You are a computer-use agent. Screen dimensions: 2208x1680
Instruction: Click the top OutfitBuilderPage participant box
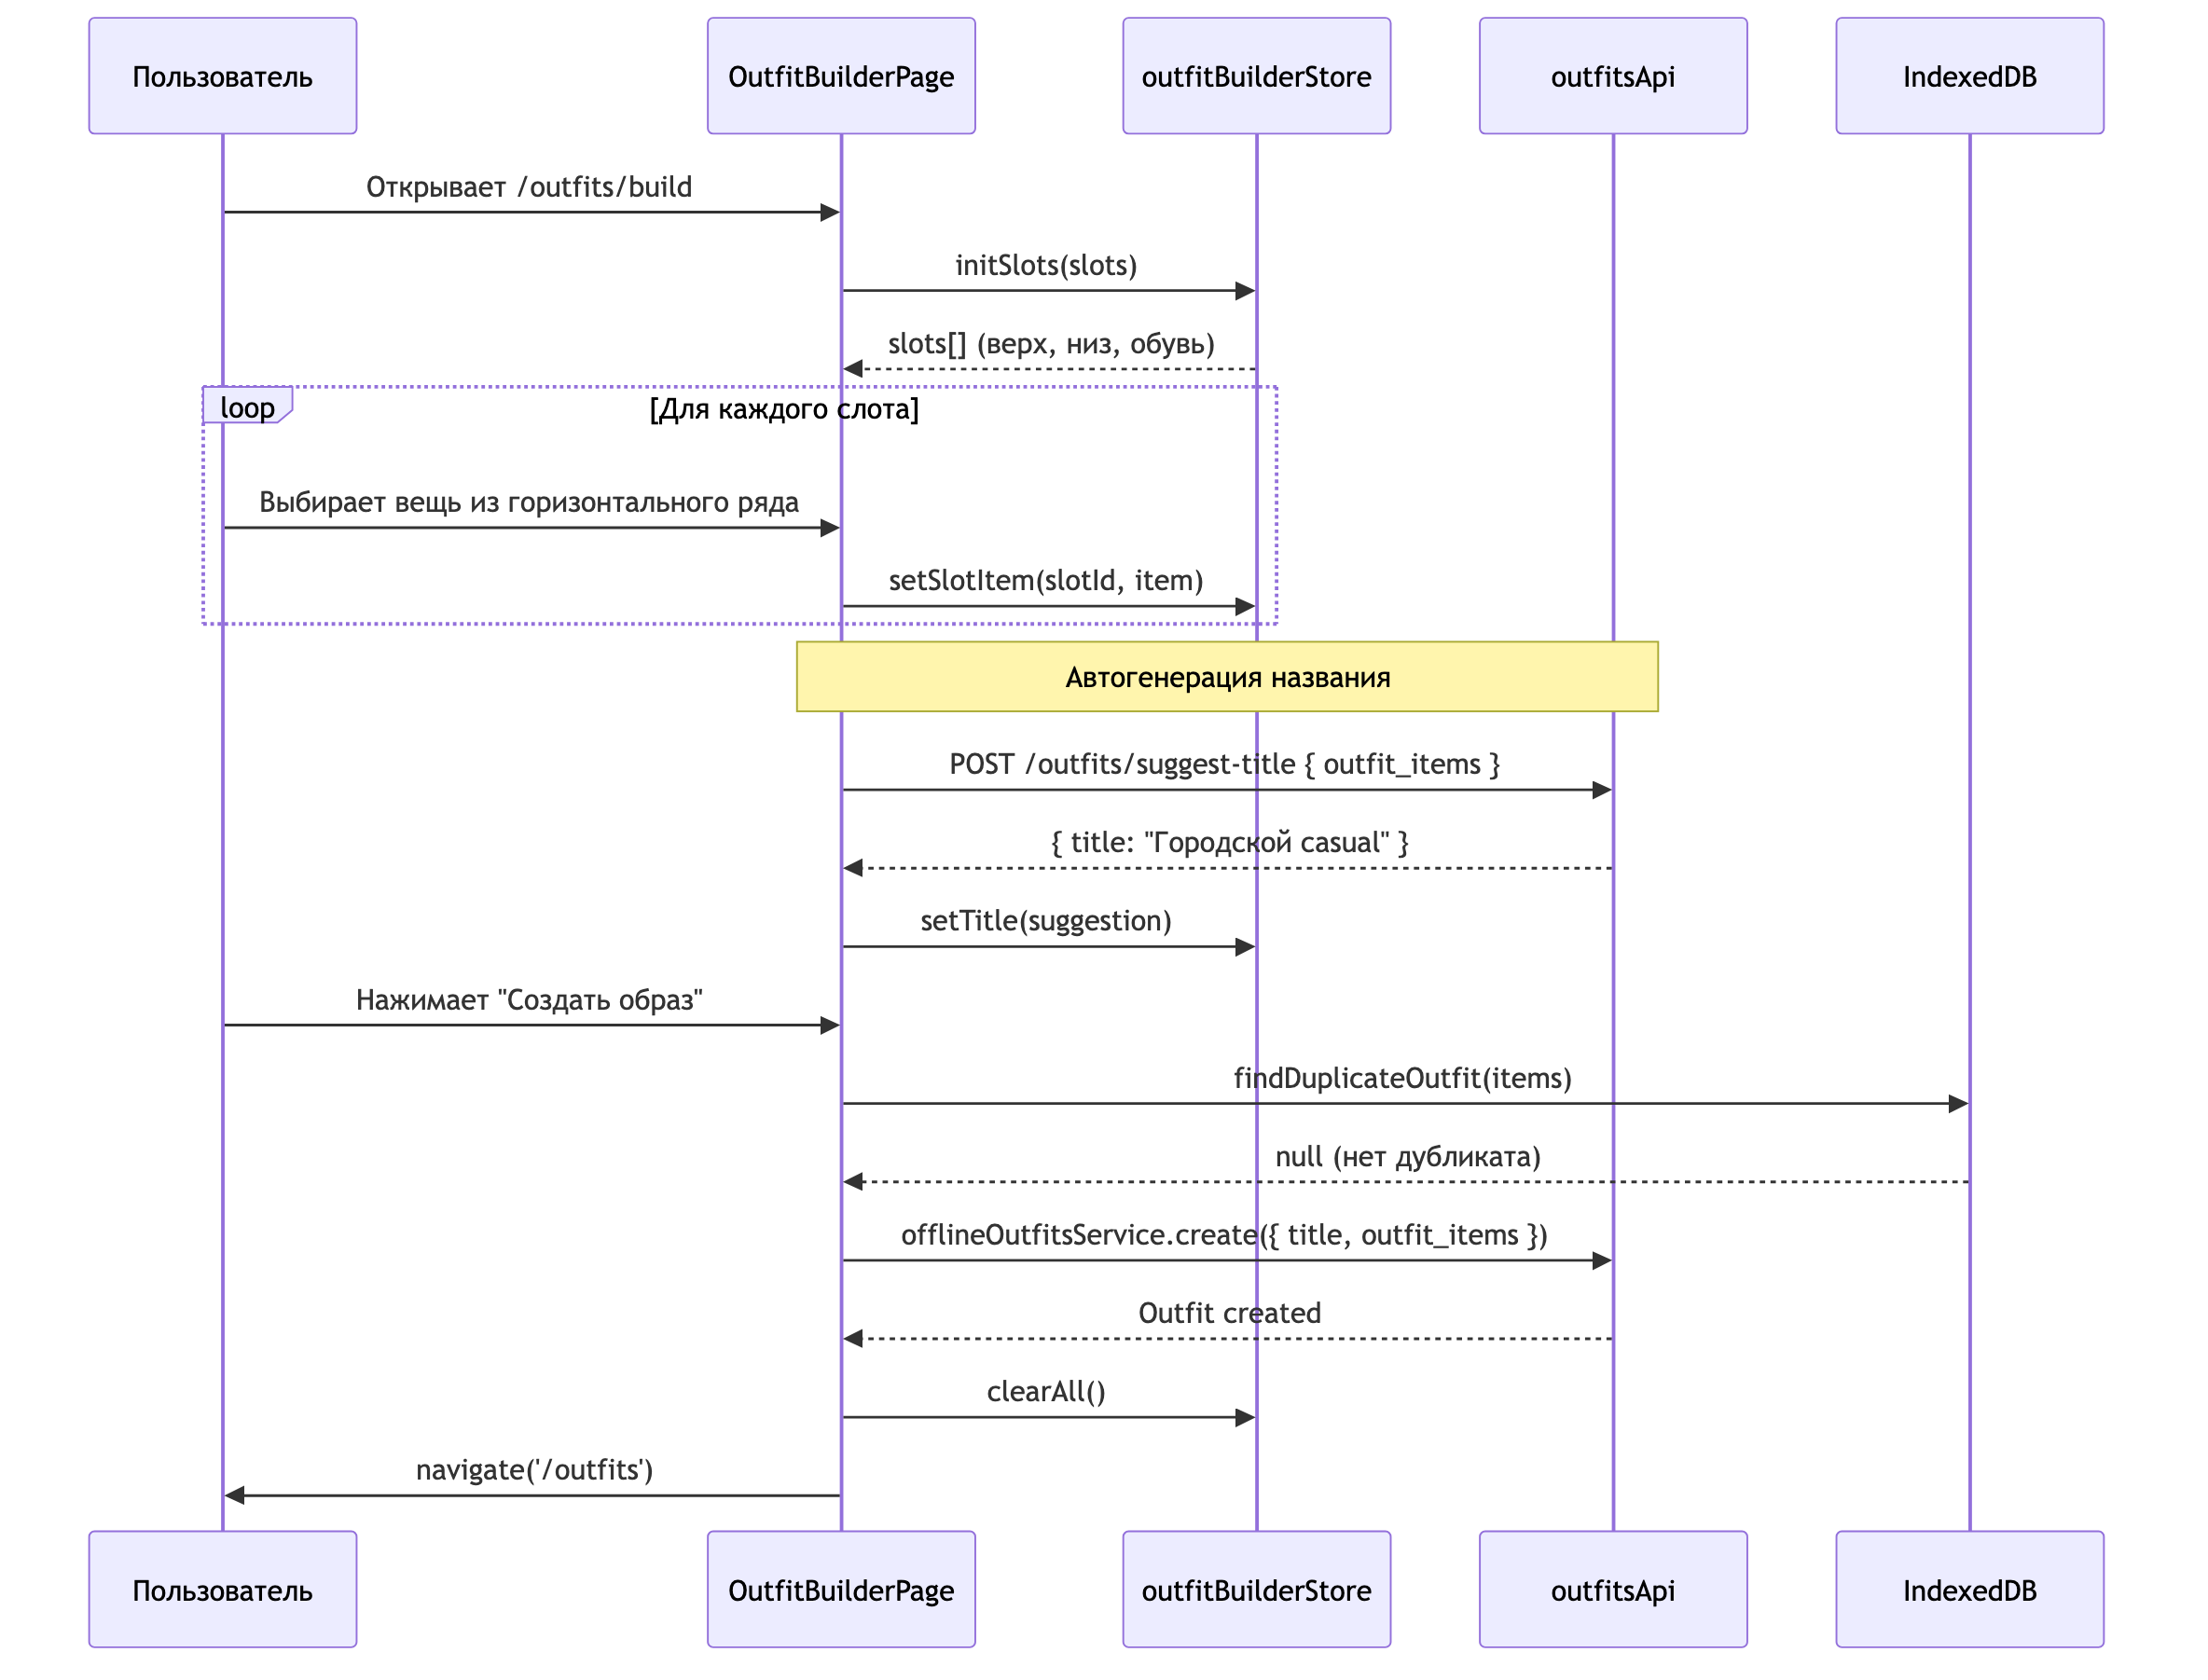[840, 76]
